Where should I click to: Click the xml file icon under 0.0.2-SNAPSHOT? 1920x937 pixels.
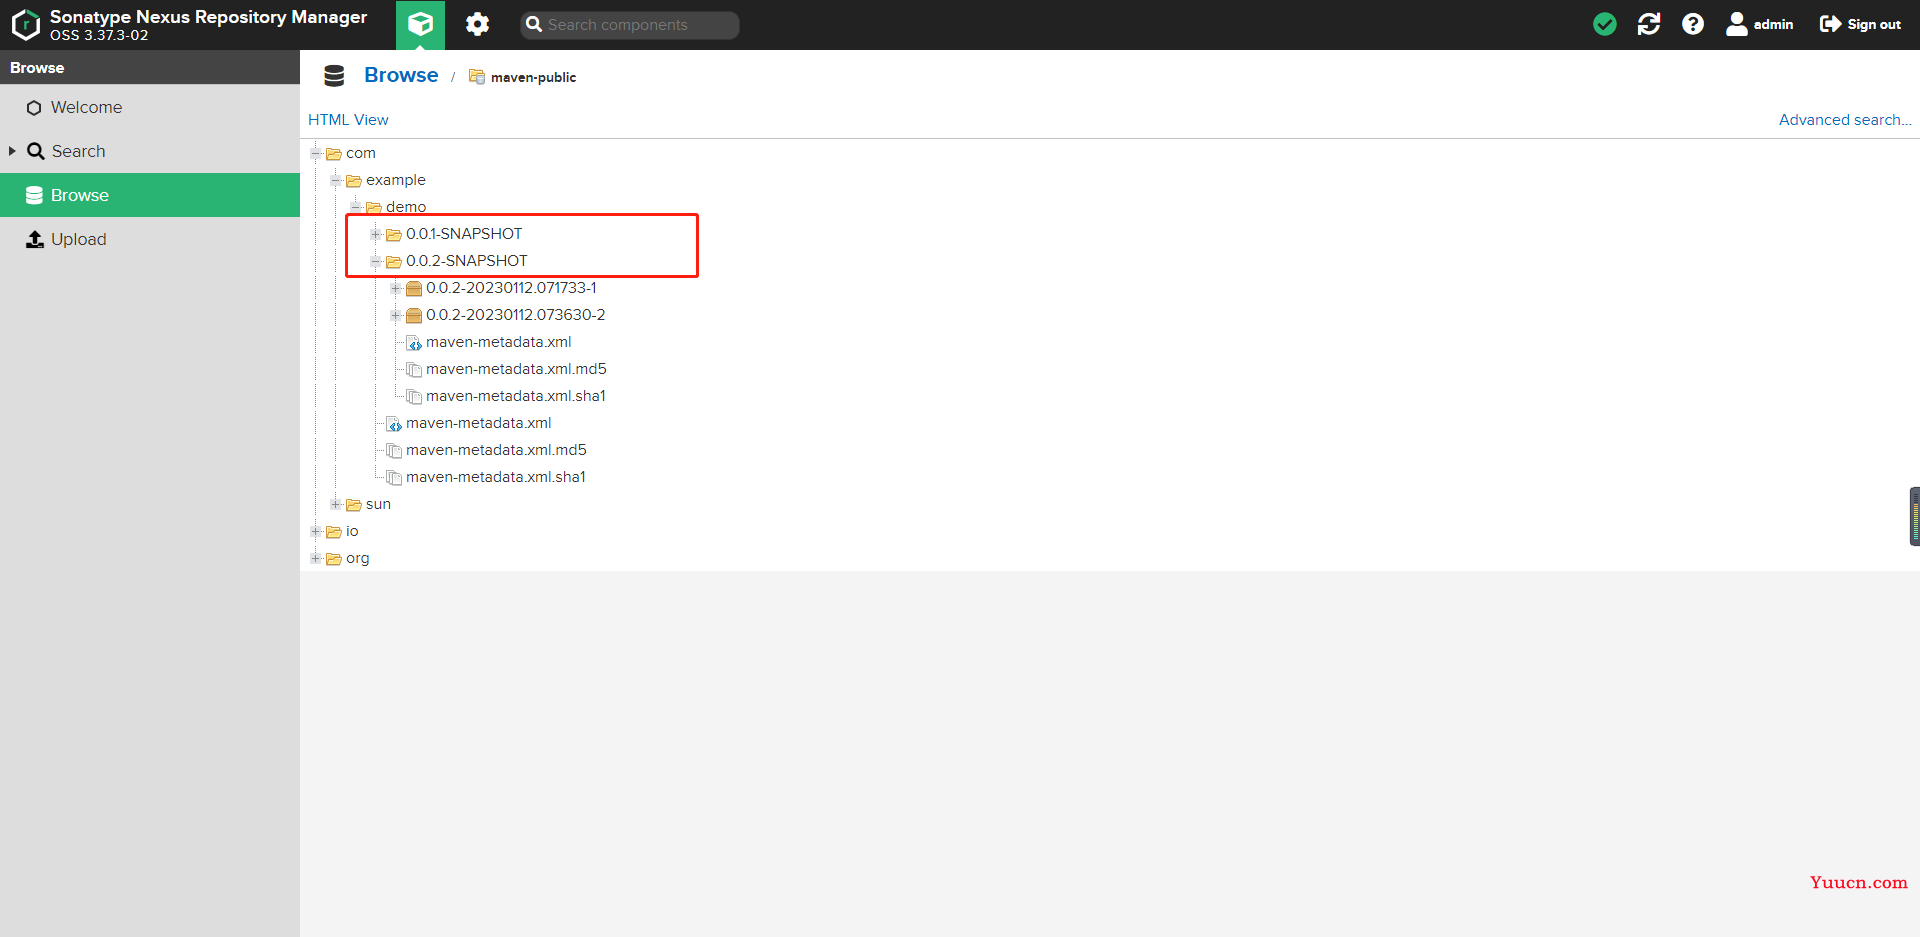tap(414, 343)
